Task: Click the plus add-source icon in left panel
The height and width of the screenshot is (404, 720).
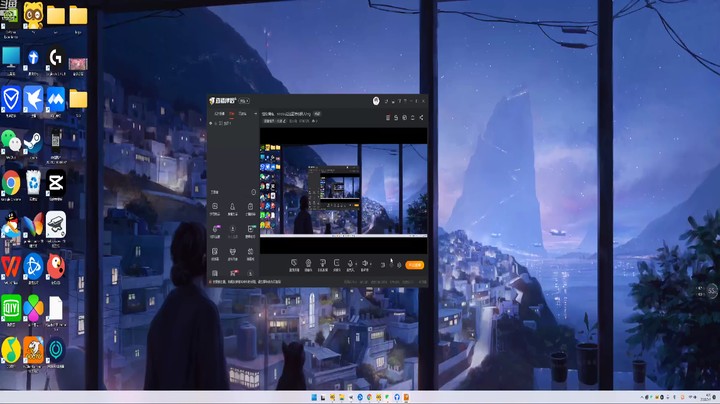Action: [211, 123]
